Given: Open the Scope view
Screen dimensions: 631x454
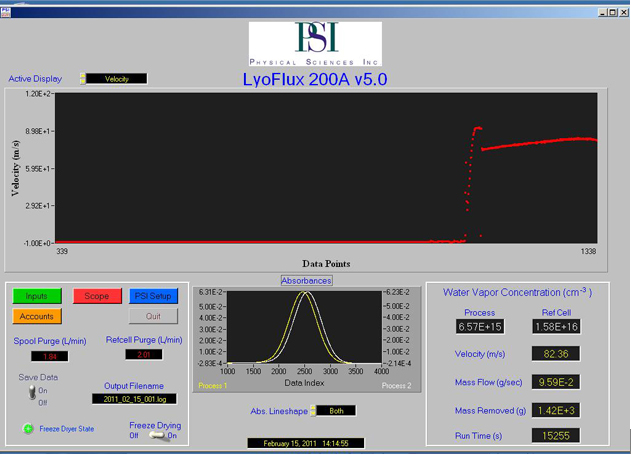Looking at the screenshot, I should pos(97,296).
